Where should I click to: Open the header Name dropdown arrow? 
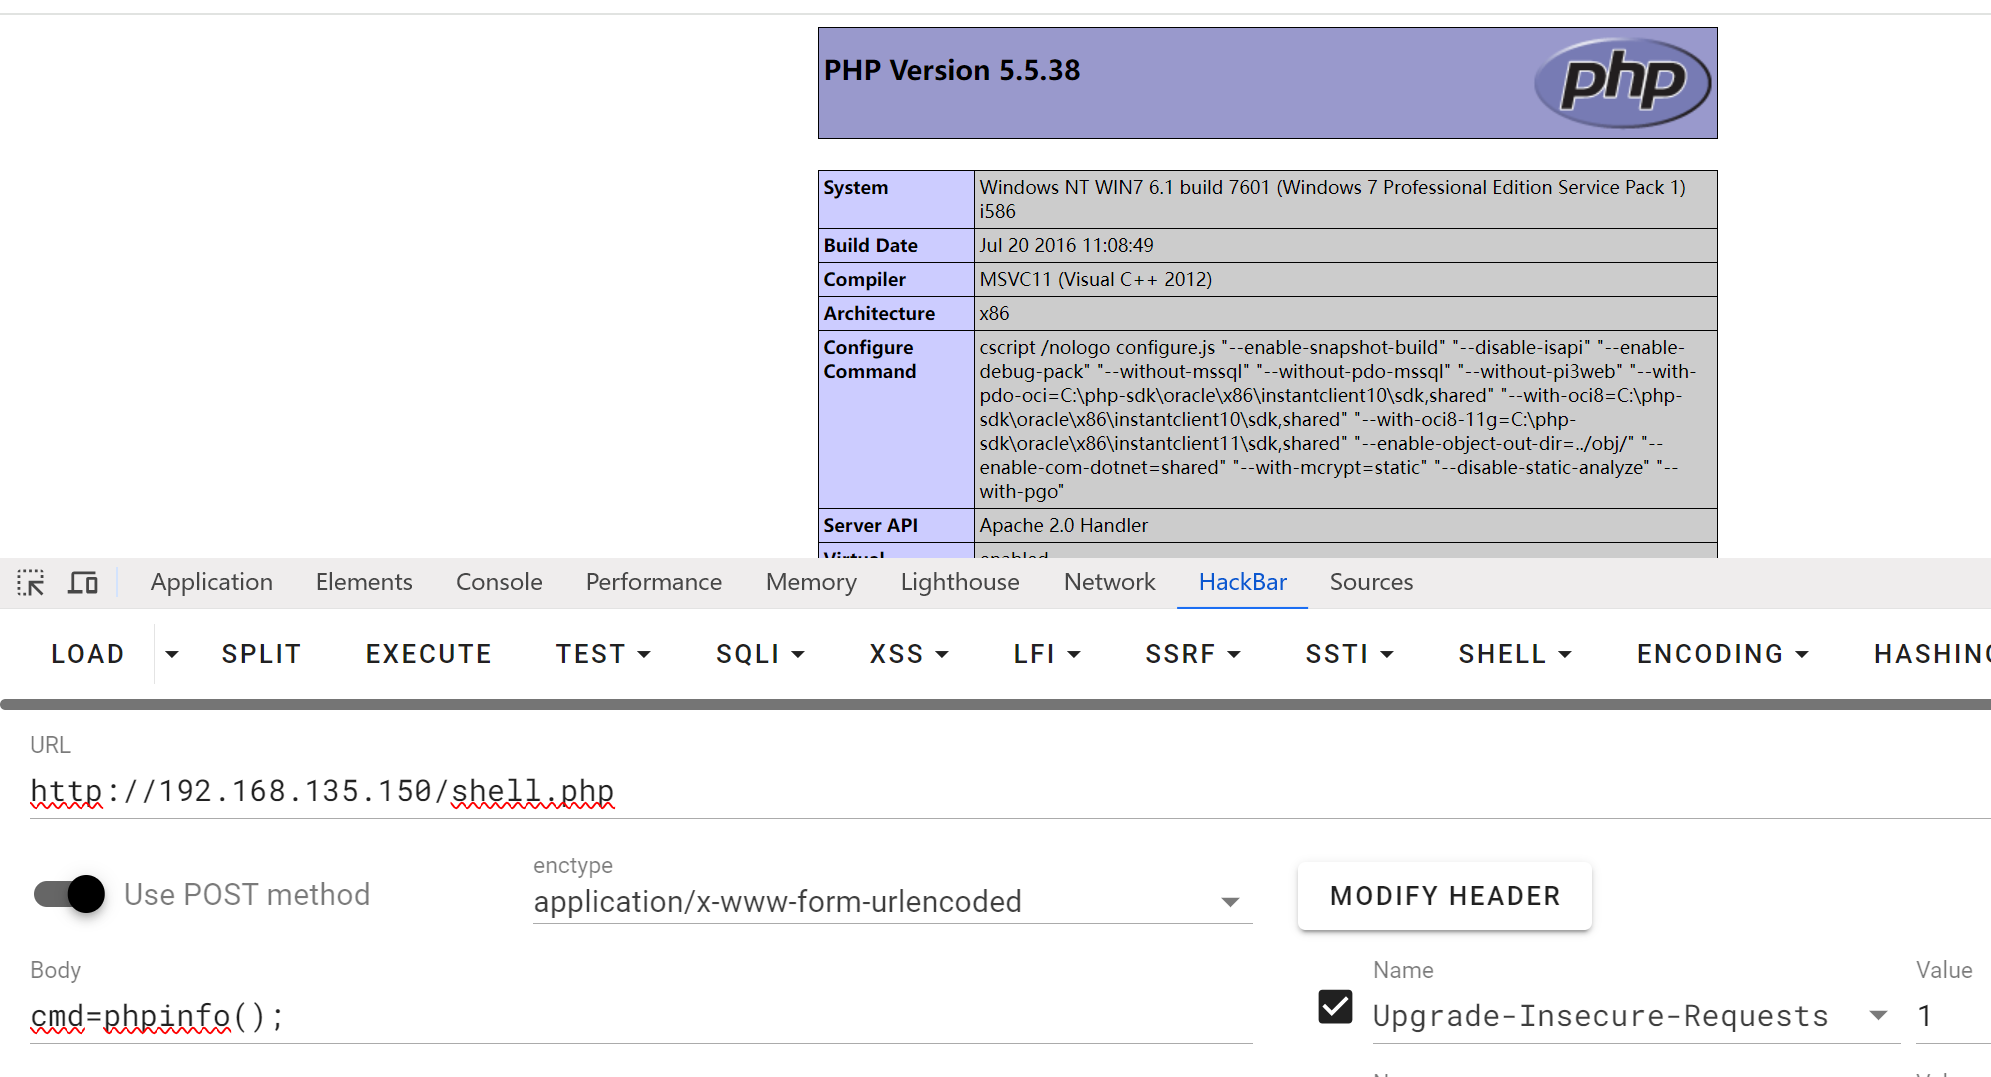pyautogui.click(x=1879, y=1016)
